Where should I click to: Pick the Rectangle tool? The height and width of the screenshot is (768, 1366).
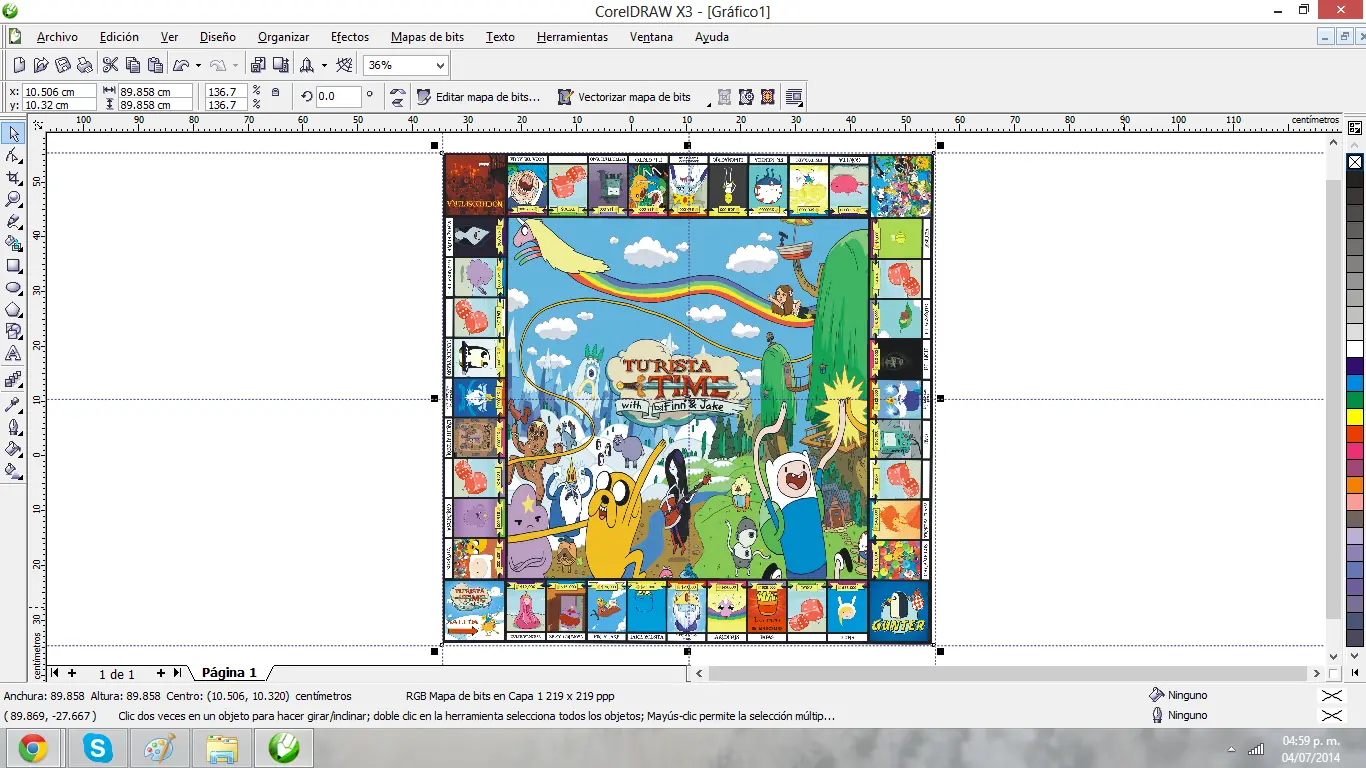14,266
